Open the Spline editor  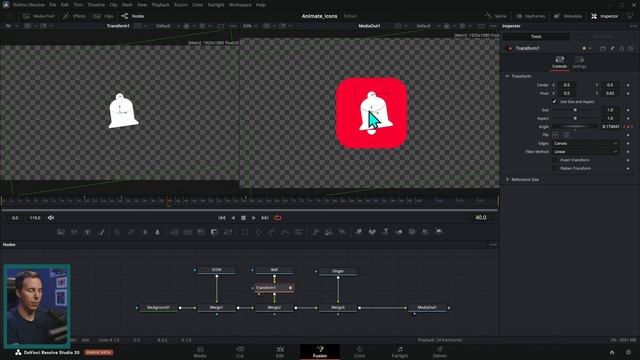point(496,16)
